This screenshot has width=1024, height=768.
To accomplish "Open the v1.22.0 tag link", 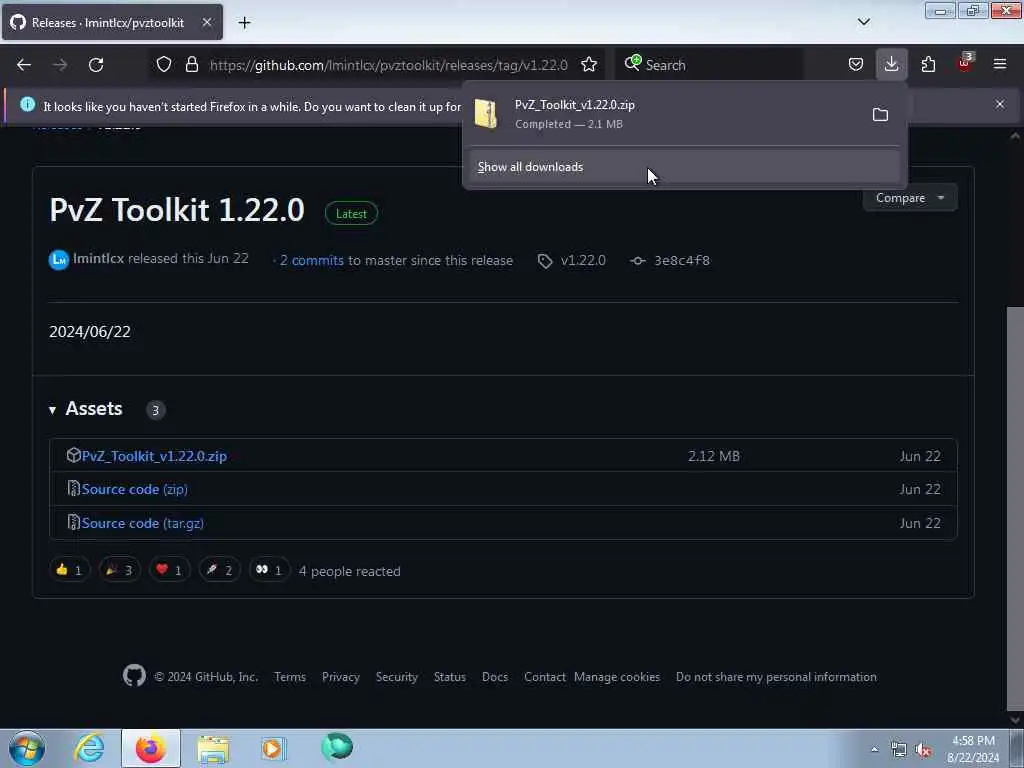I will 583,261.
